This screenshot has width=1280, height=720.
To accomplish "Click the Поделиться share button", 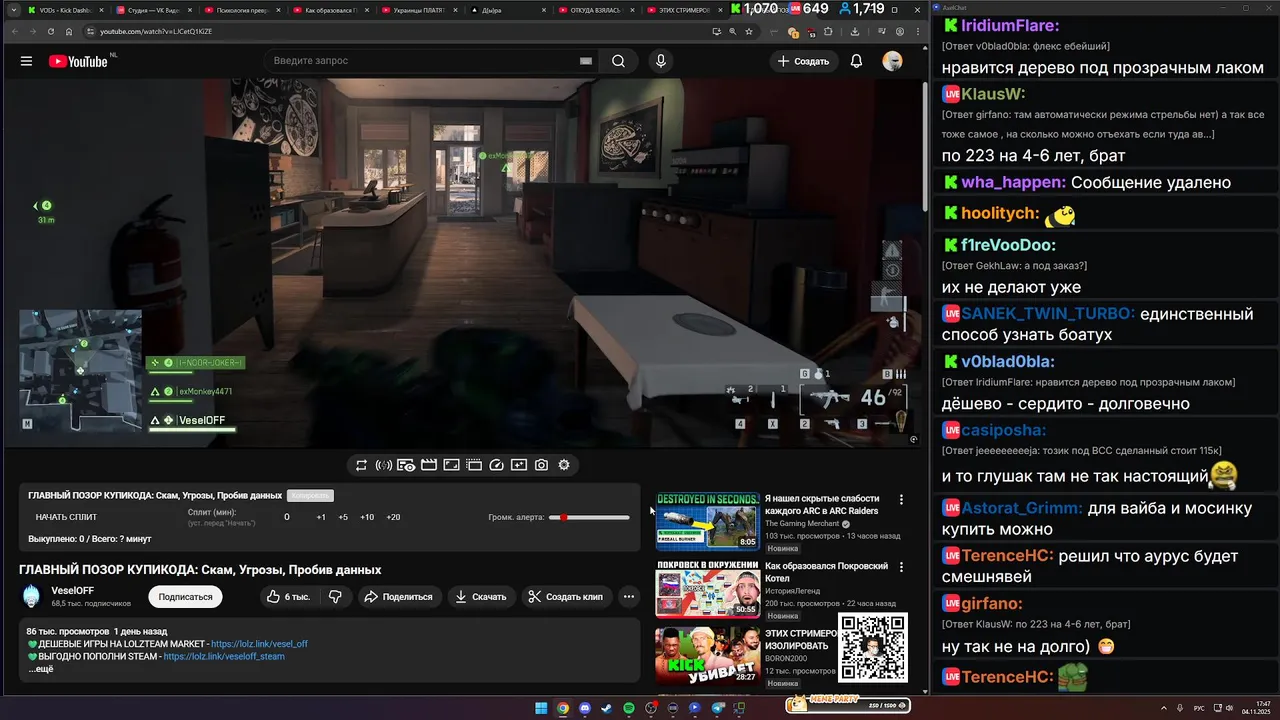I will (398, 597).
